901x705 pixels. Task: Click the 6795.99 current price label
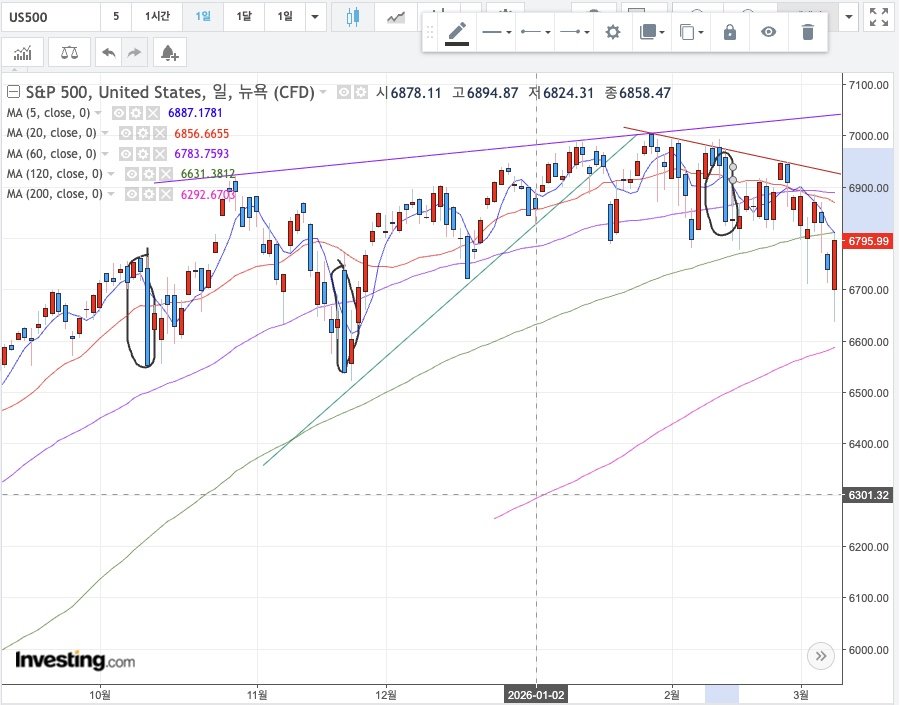[868, 241]
